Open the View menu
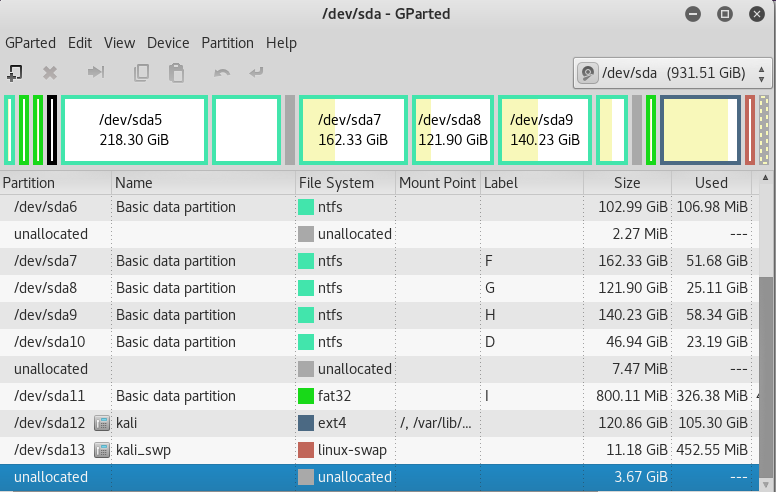Screen dimensions: 776x492 [119, 43]
